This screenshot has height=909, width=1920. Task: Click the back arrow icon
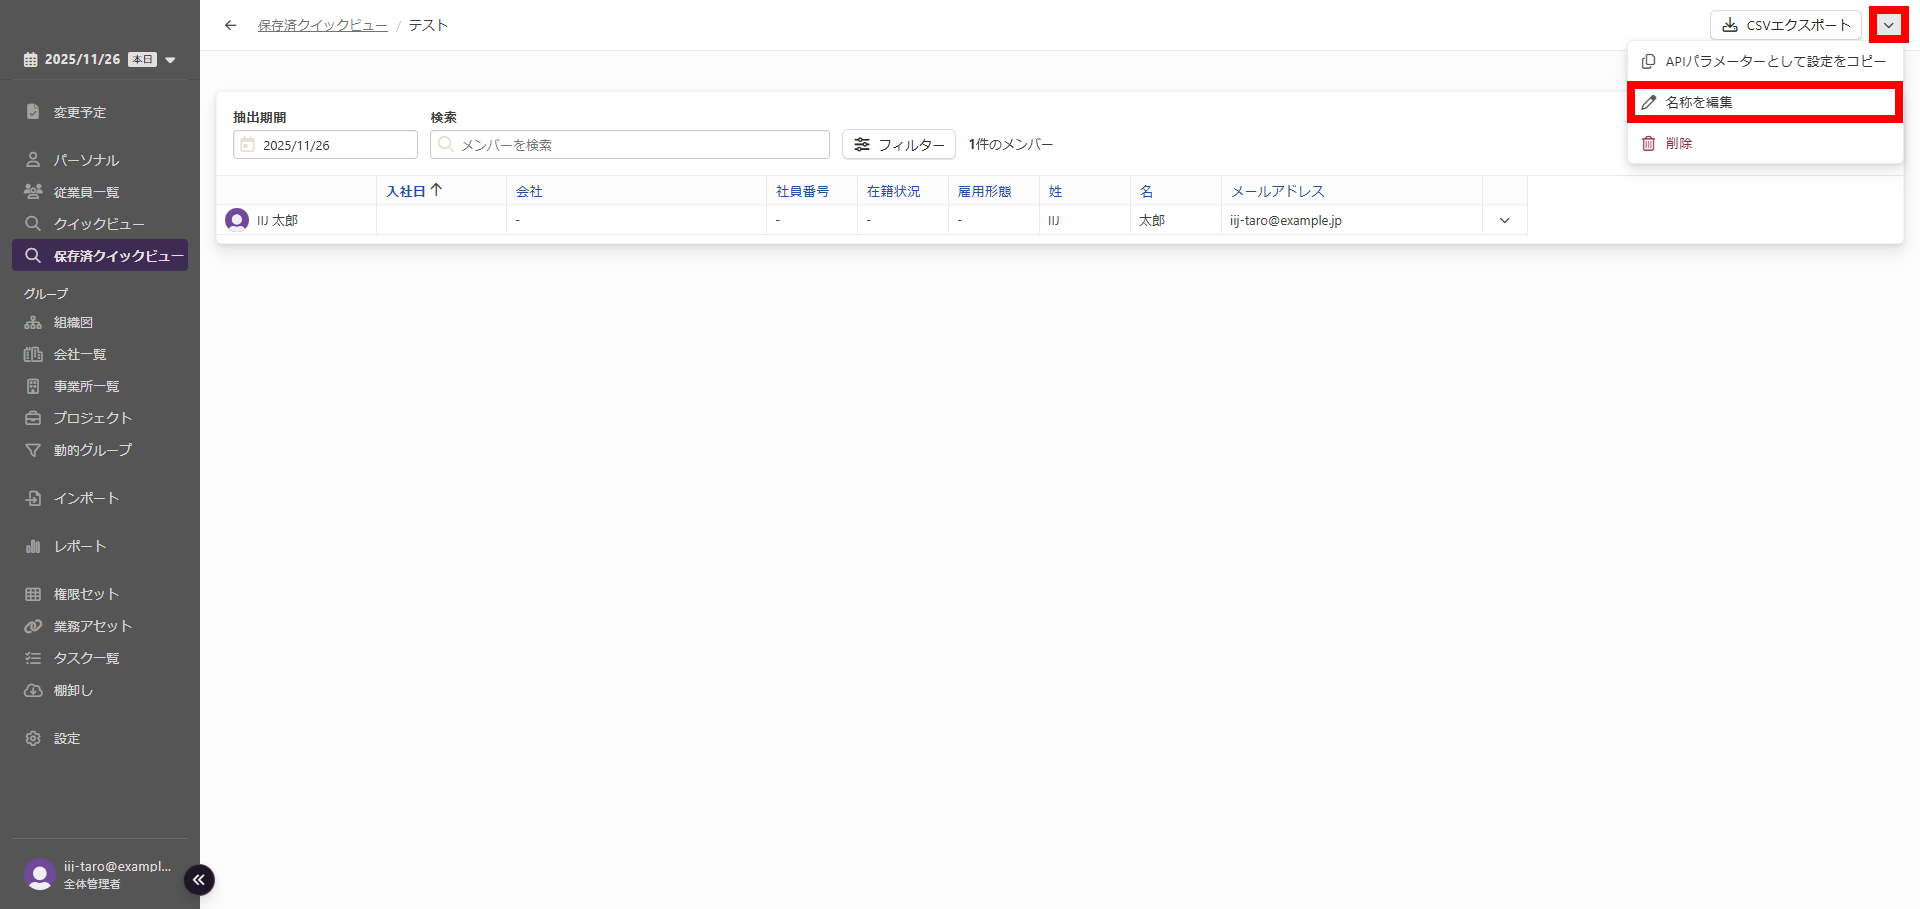[231, 25]
